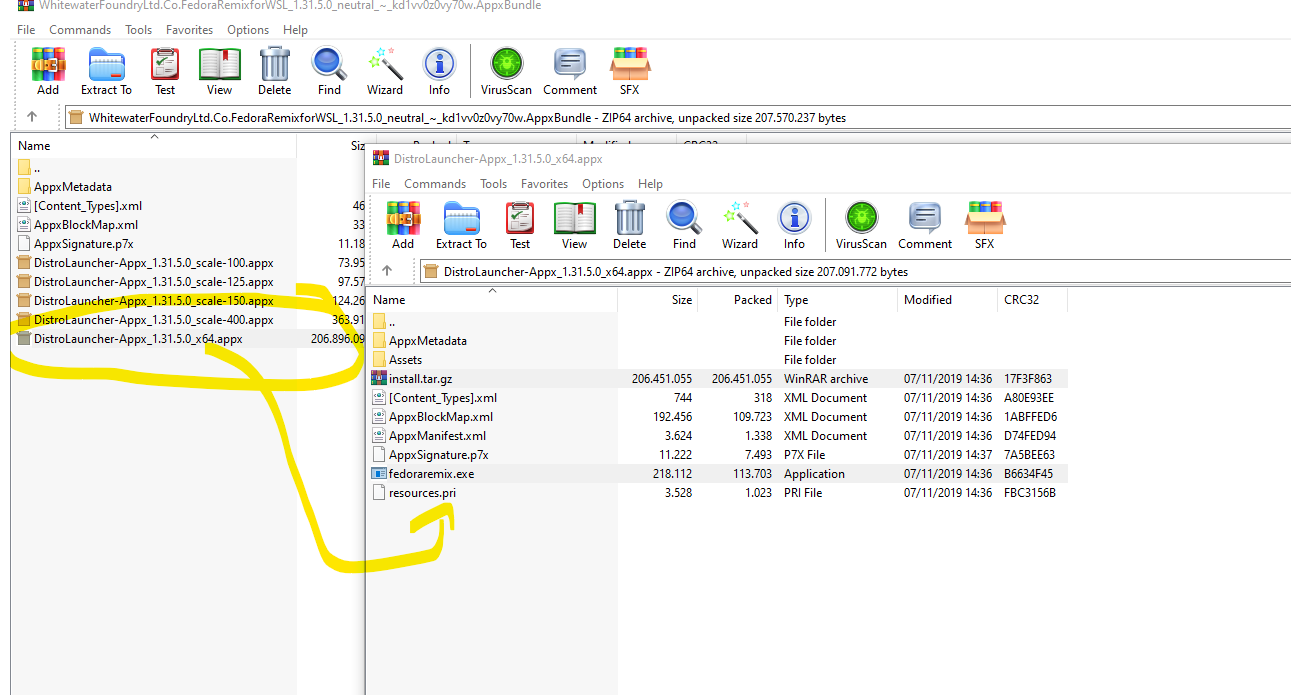1291x695 pixels.
Task: Sort by Modified column header in the front window
Action: 927,300
